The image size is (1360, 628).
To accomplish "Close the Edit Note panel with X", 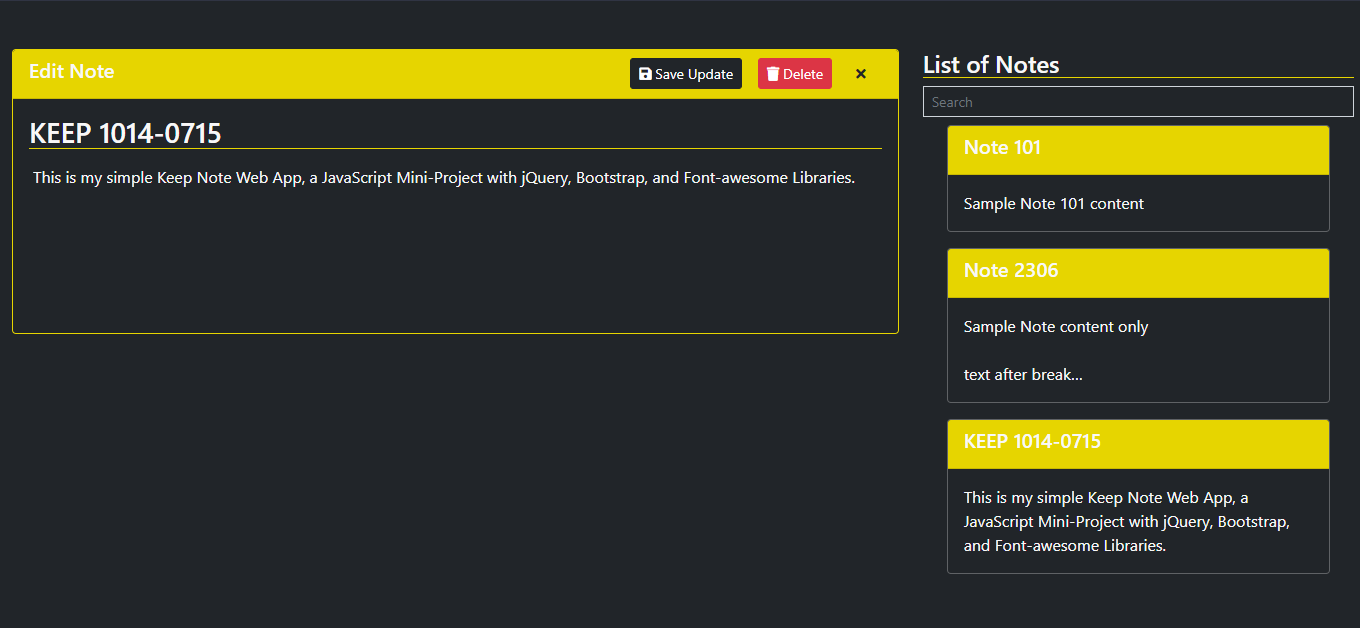I will pos(861,74).
